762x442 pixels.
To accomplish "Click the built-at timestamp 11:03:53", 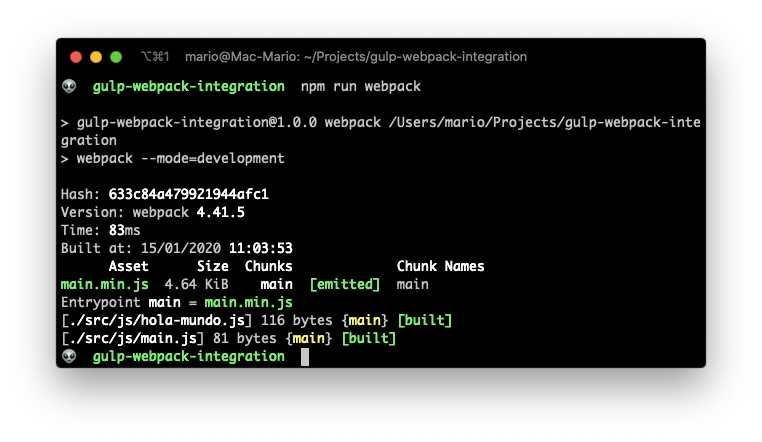I will (x=260, y=248).
